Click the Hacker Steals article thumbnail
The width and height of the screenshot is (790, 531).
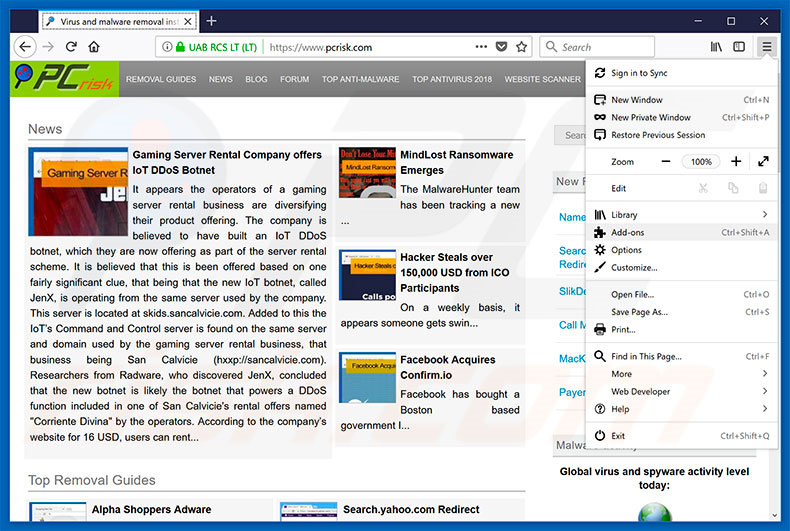tap(367, 275)
